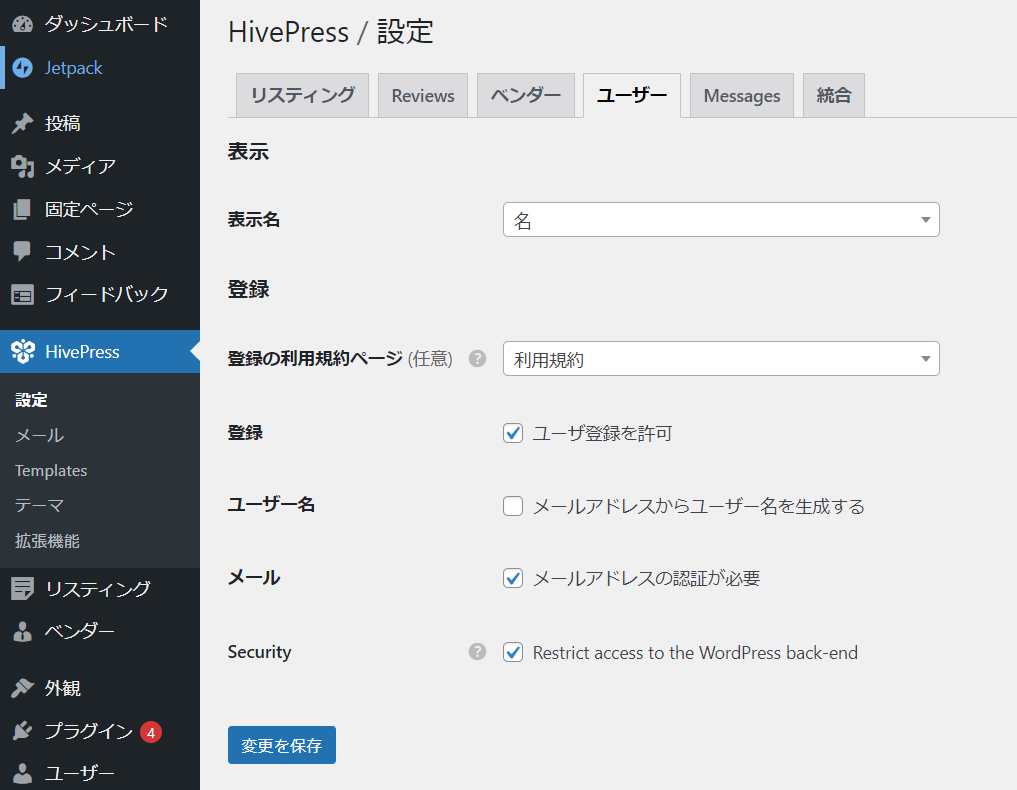The width and height of the screenshot is (1017, 790).
Task: Click the Jetpack lightning bolt icon
Action: point(23,68)
